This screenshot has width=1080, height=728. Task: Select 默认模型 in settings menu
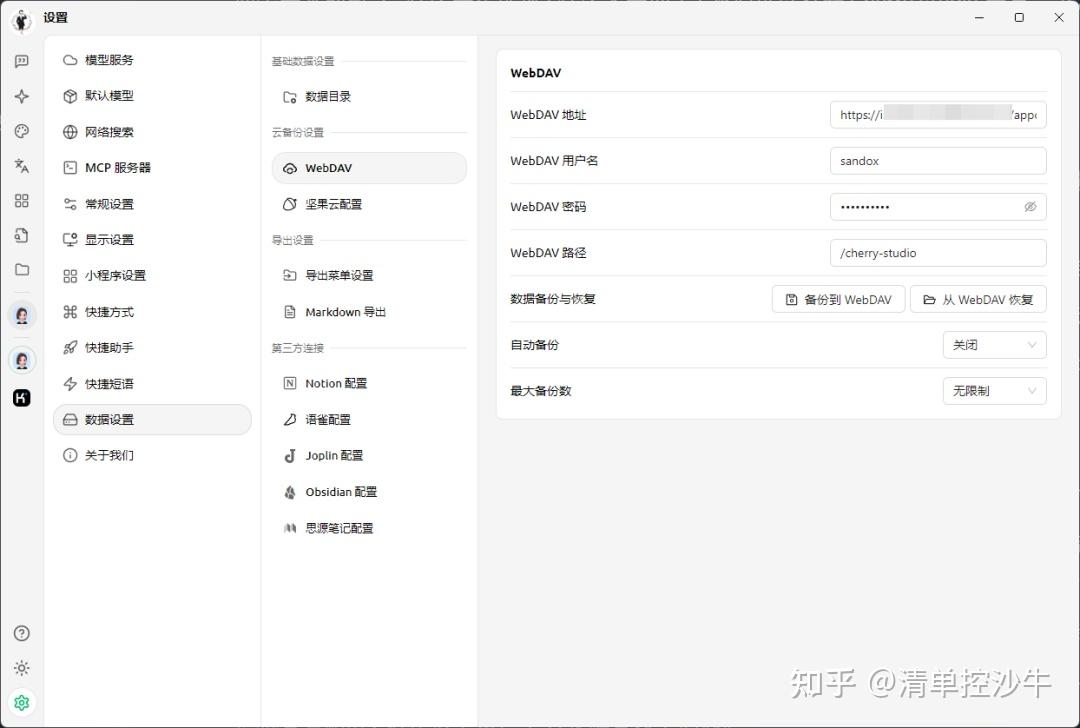(x=152, y=96)
